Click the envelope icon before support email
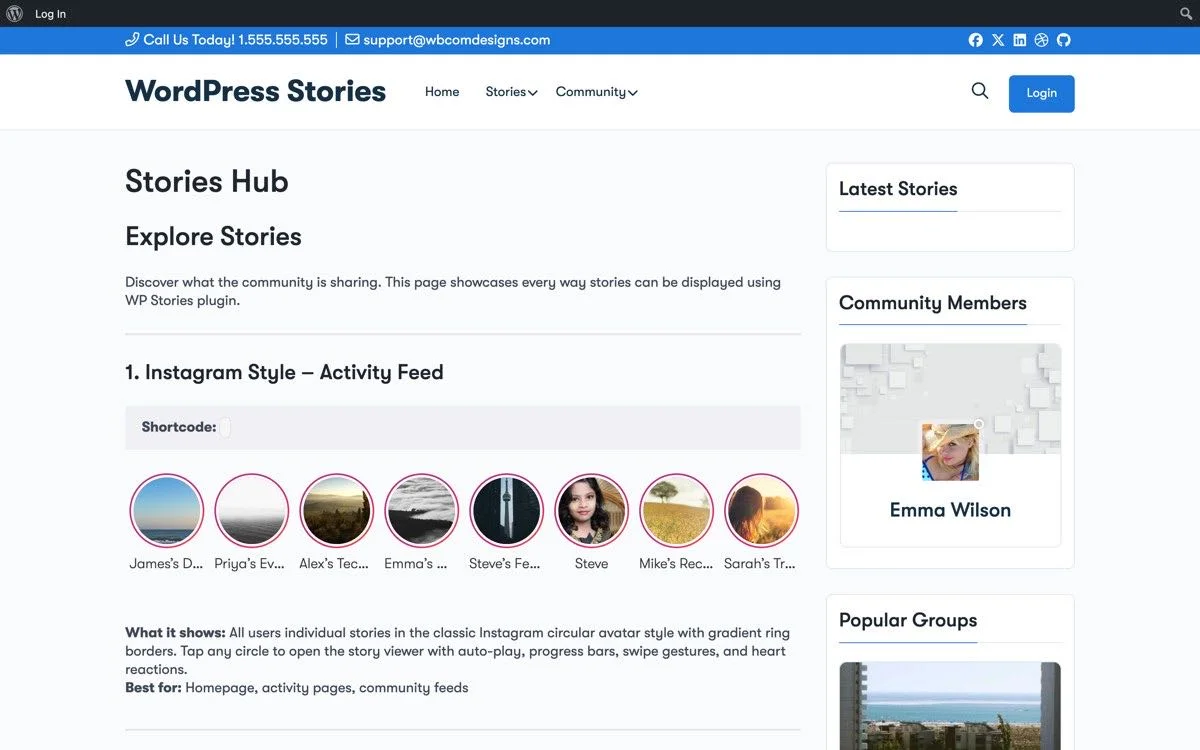Image resolution: width=1200 pixels, height=750 pixels. tap(351, 40)
